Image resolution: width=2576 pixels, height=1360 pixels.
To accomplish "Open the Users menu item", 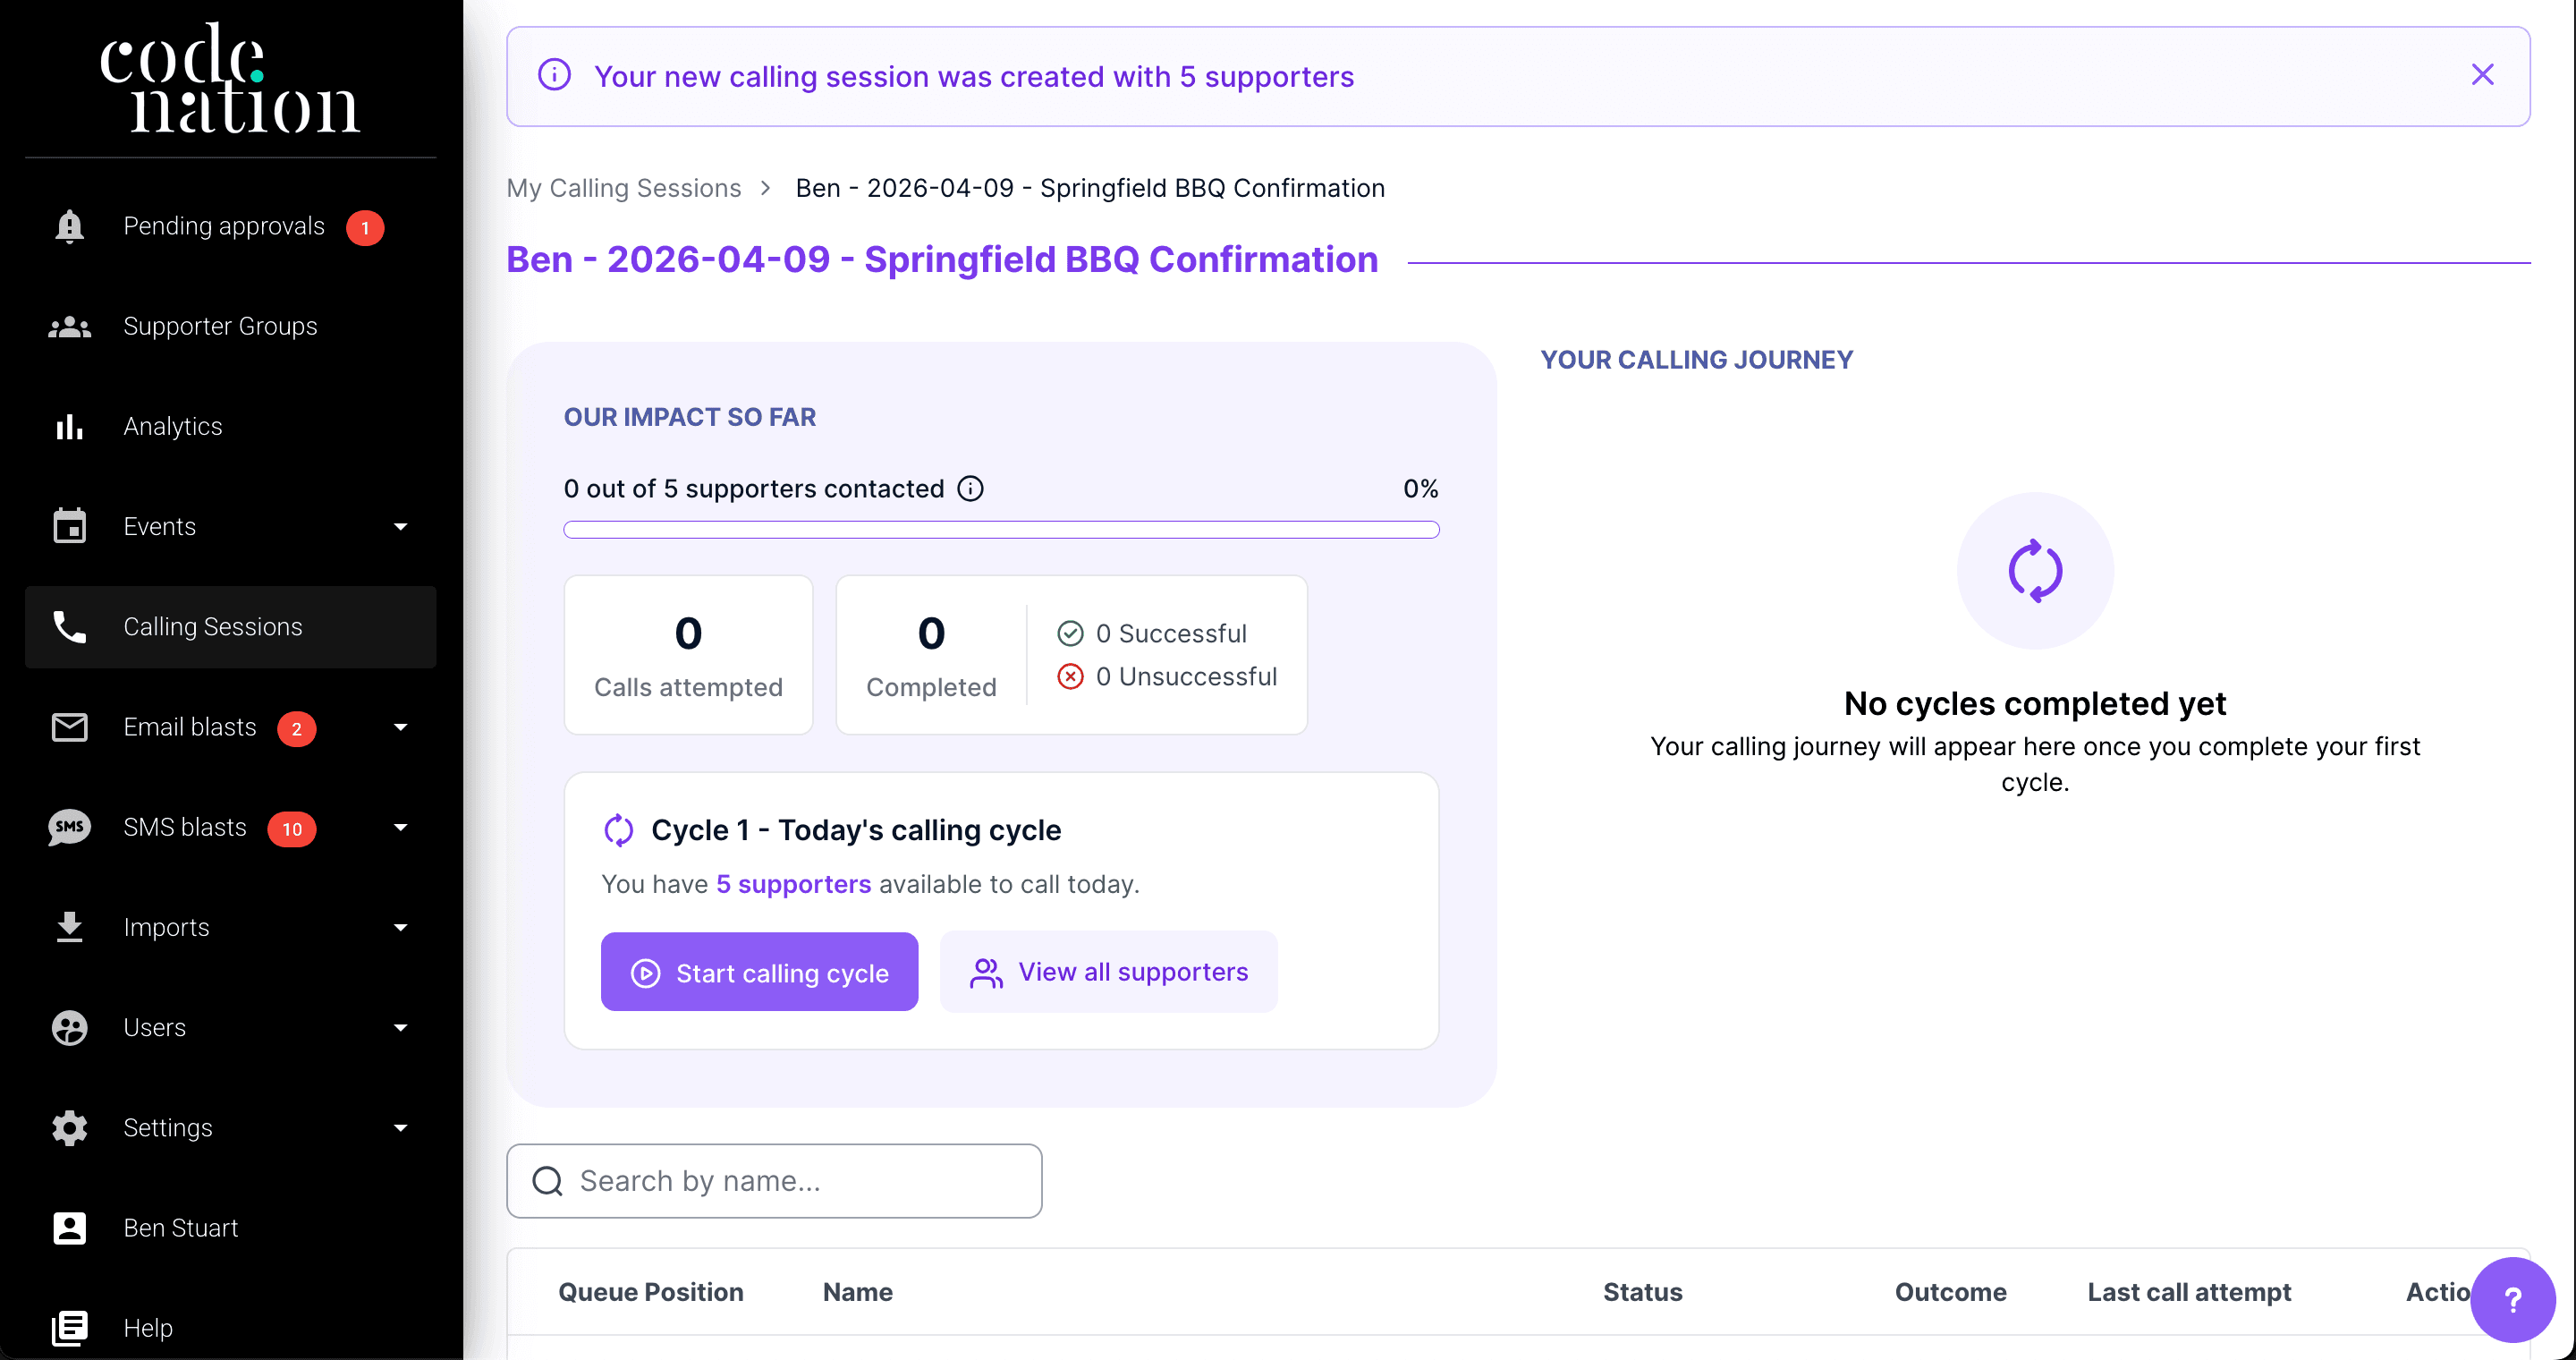I will pos(155,1028).
